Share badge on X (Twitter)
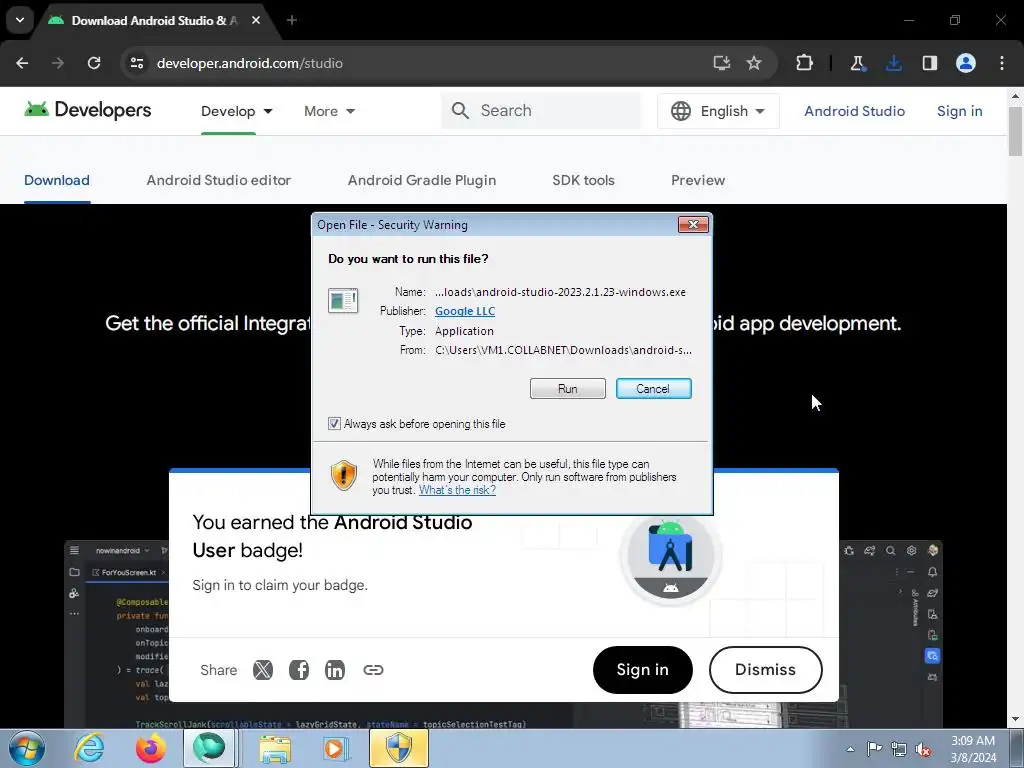This screenshot has height=768, width=1024. click(x=263, y=669)
